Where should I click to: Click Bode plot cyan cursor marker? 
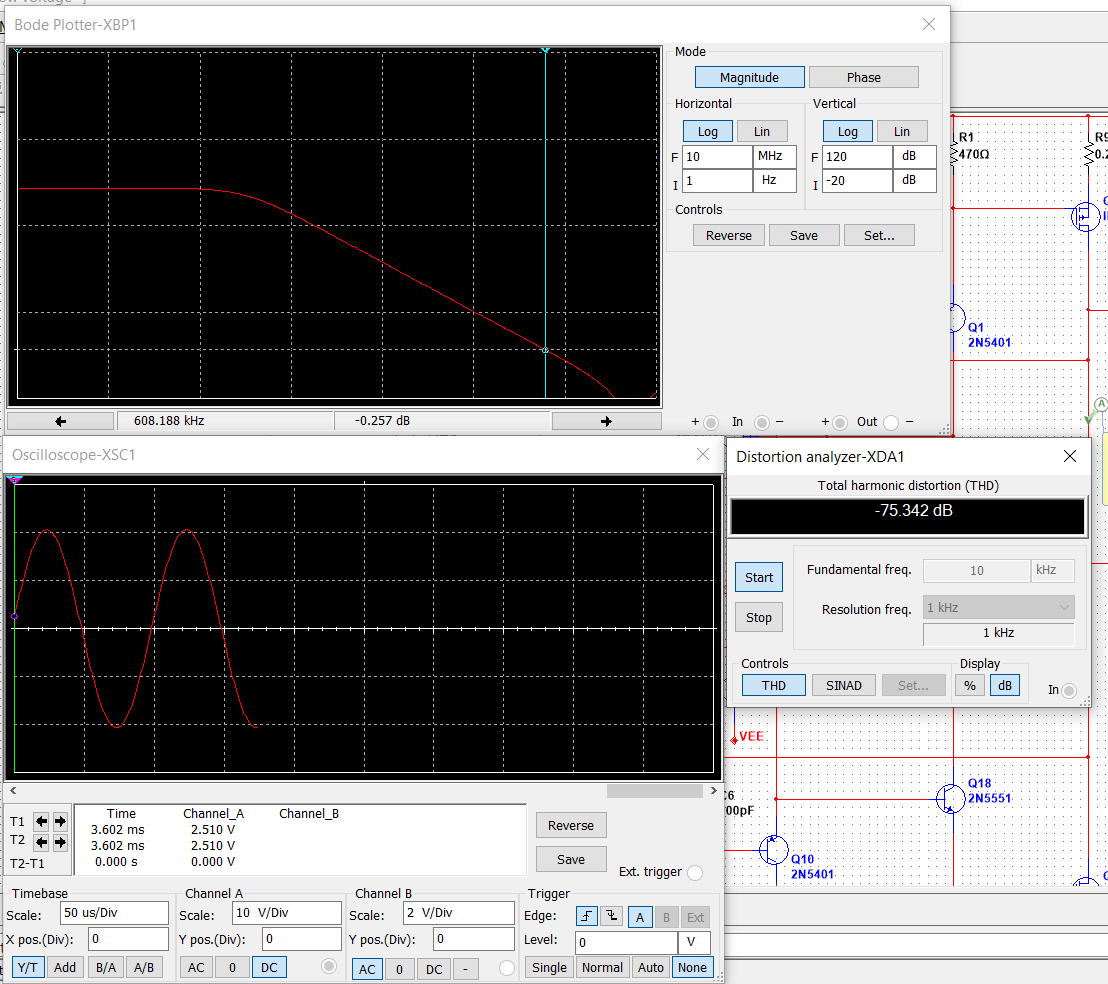[x=545, y=350]
